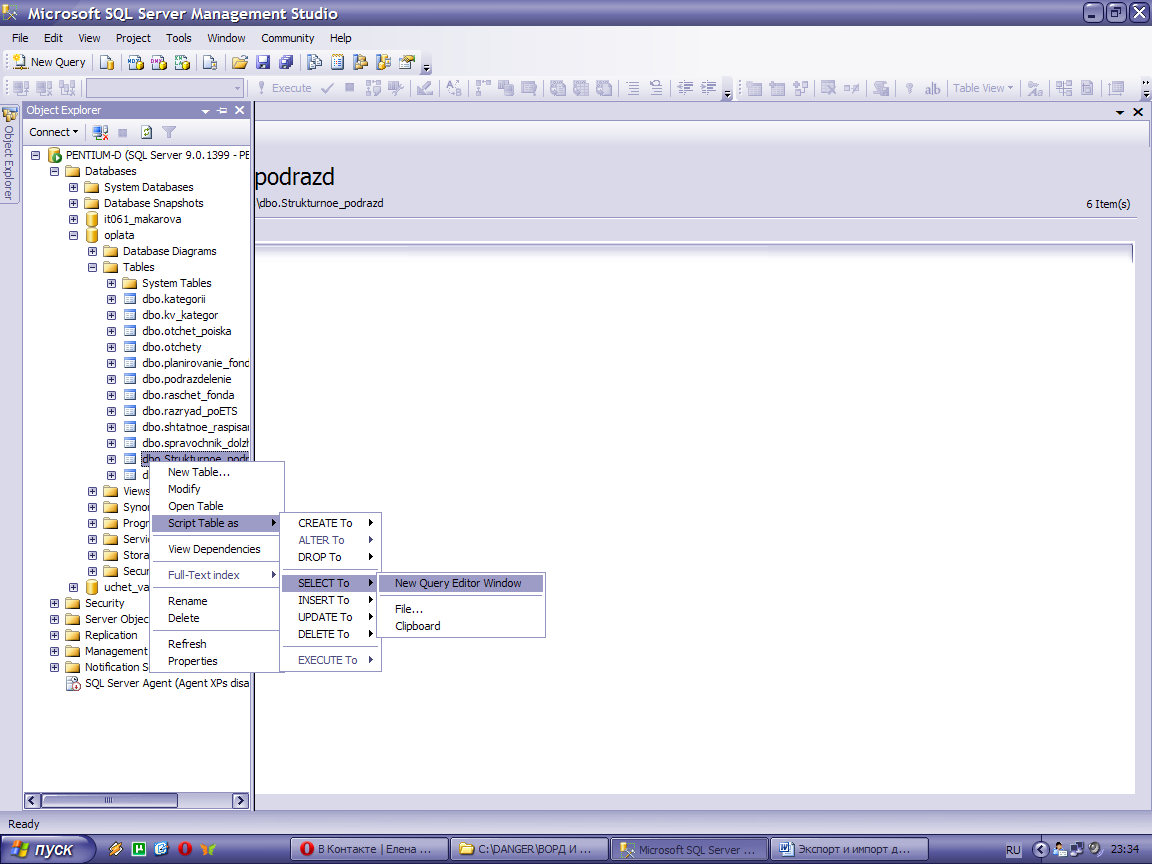Collapse the Databases tree node
The height and width of the screenshot is (864, 1152).
point(54,171)
